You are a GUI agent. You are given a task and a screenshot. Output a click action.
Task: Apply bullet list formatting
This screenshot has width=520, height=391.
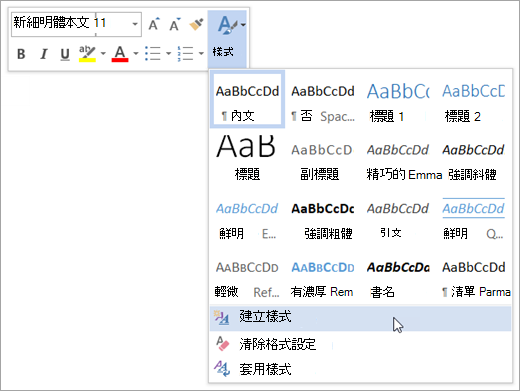point(153,53)
